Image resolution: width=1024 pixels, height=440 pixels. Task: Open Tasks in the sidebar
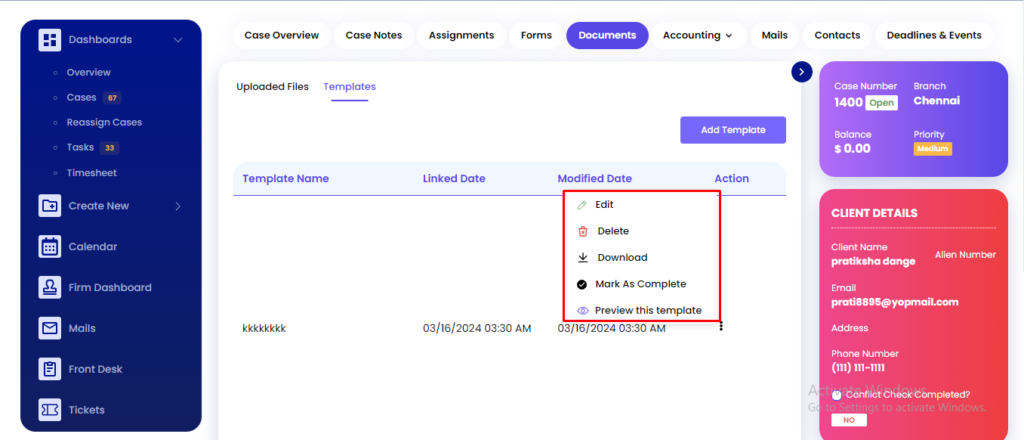(80, 148)
